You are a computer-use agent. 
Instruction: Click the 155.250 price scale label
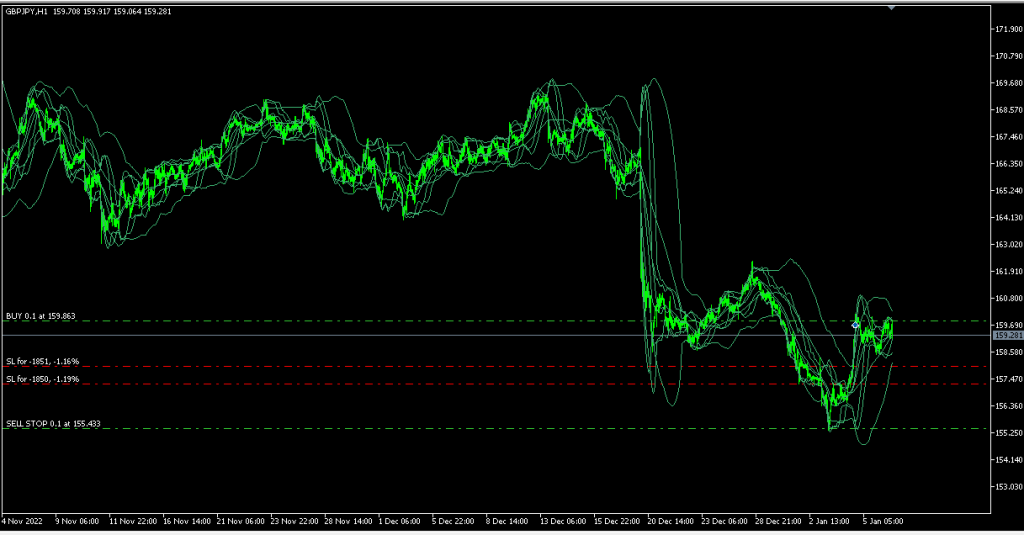1007,433
